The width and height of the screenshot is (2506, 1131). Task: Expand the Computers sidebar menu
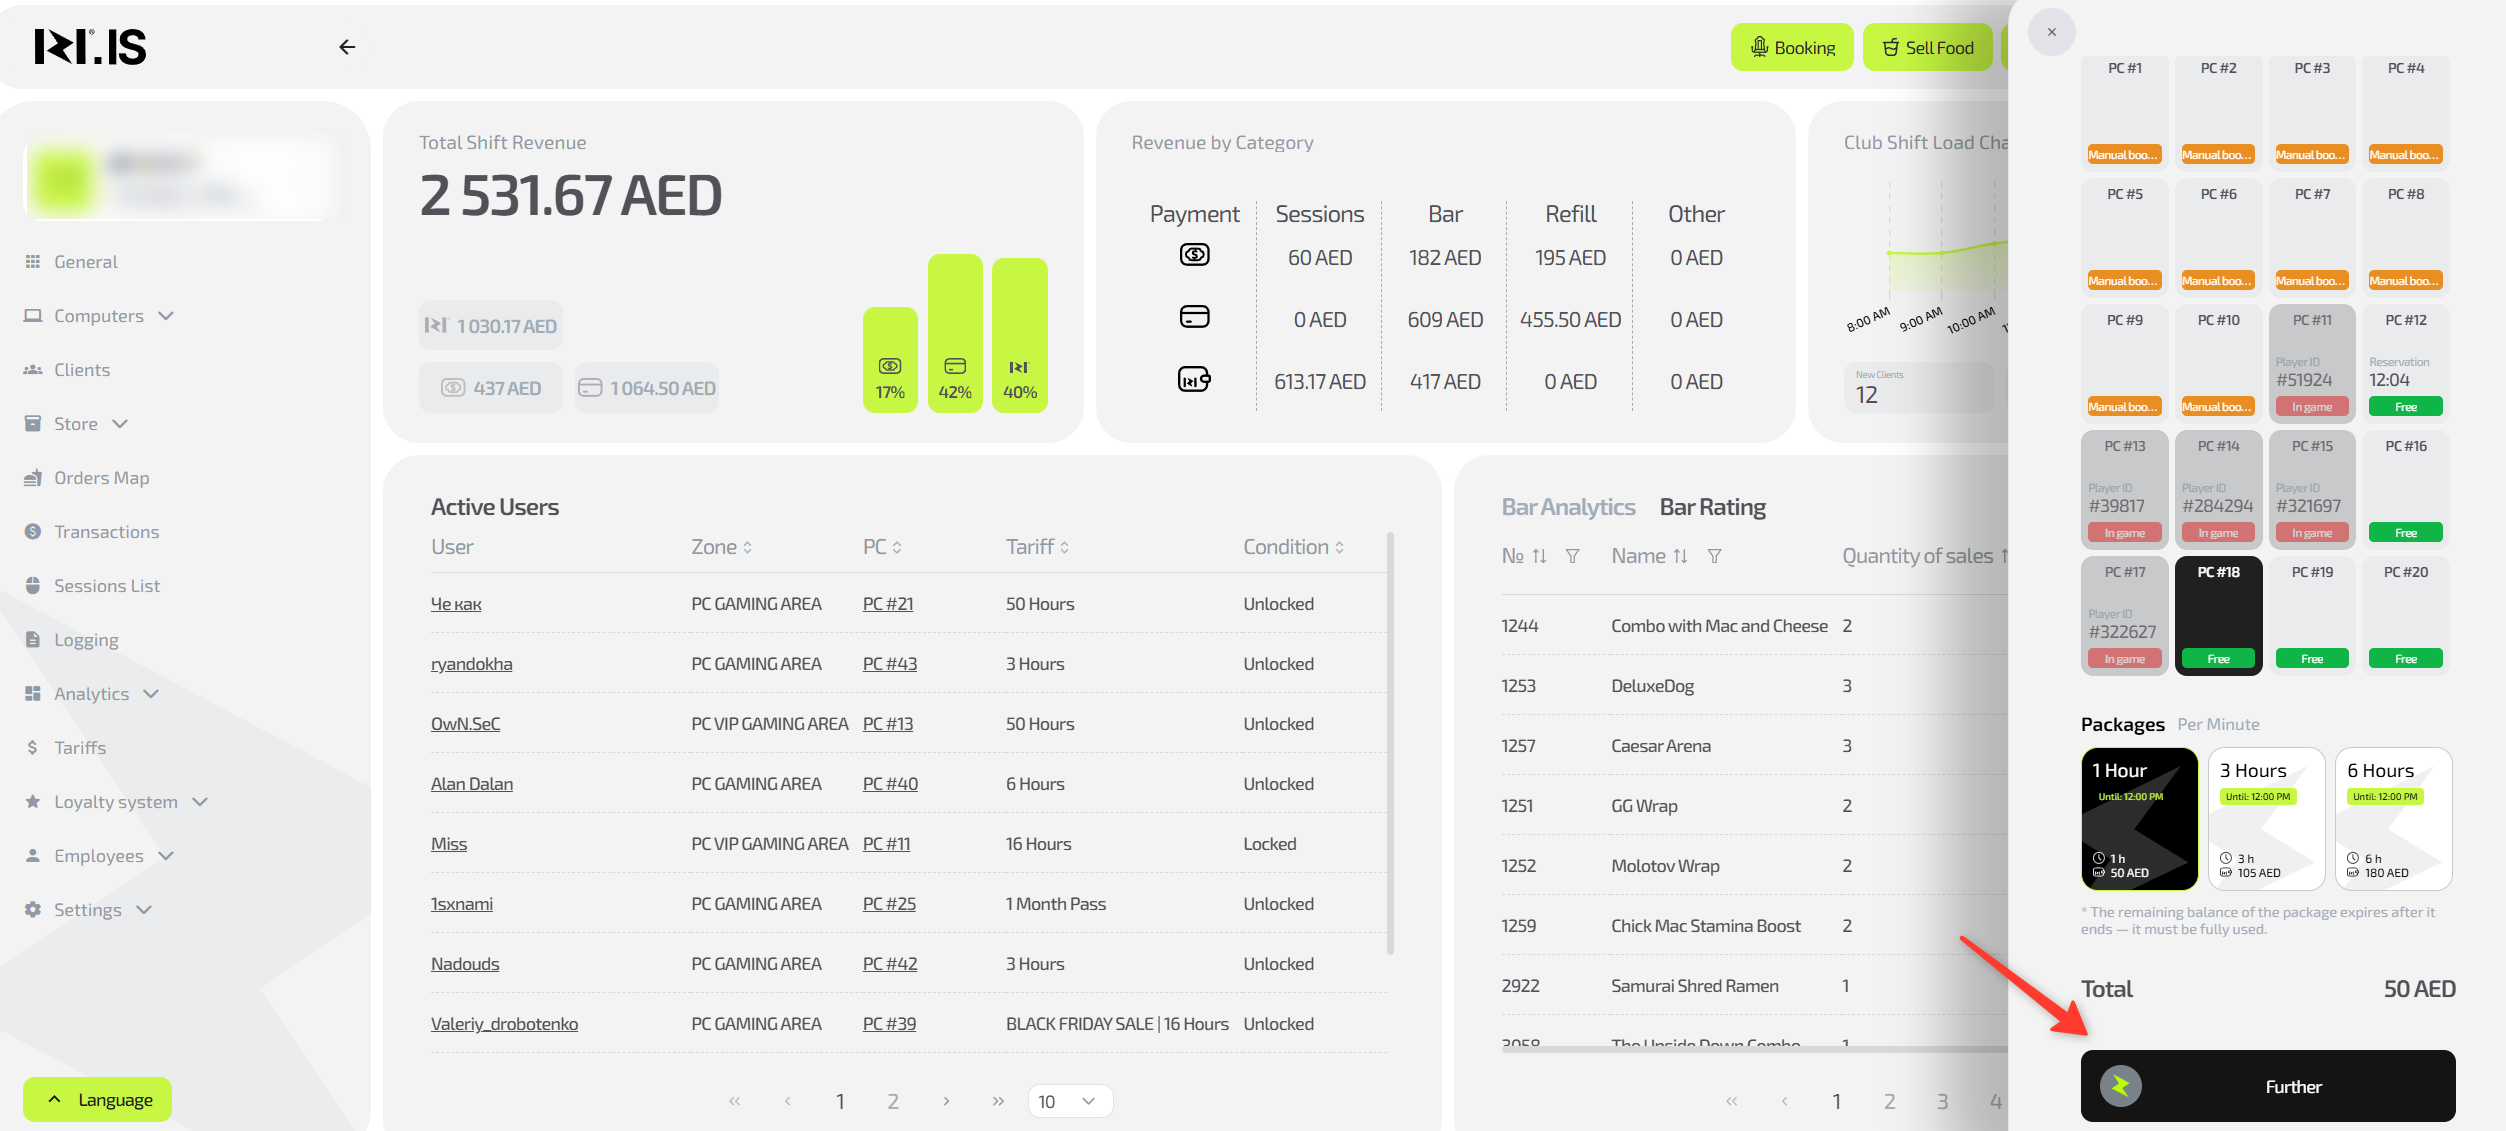[x=99, y=316]
